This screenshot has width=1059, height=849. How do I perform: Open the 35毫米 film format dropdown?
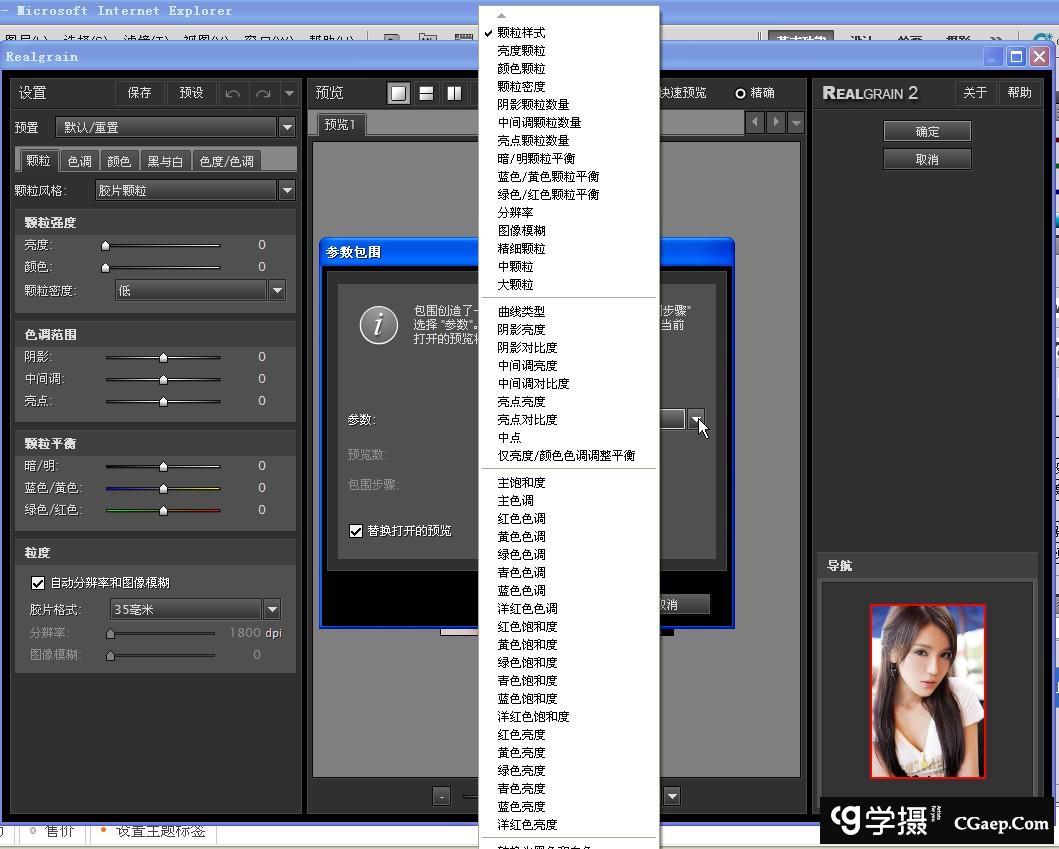pyautogui.click(x=271, y=608)
